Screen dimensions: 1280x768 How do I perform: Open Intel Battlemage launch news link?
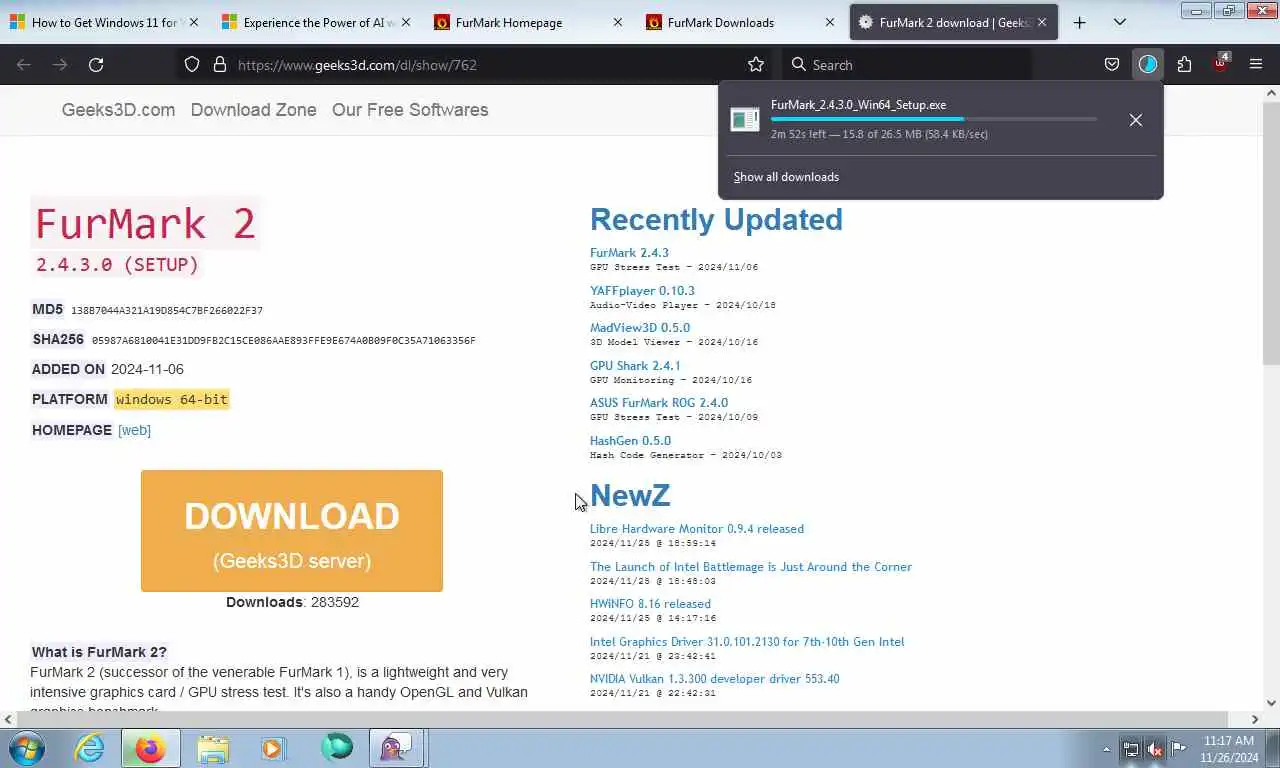751,567
